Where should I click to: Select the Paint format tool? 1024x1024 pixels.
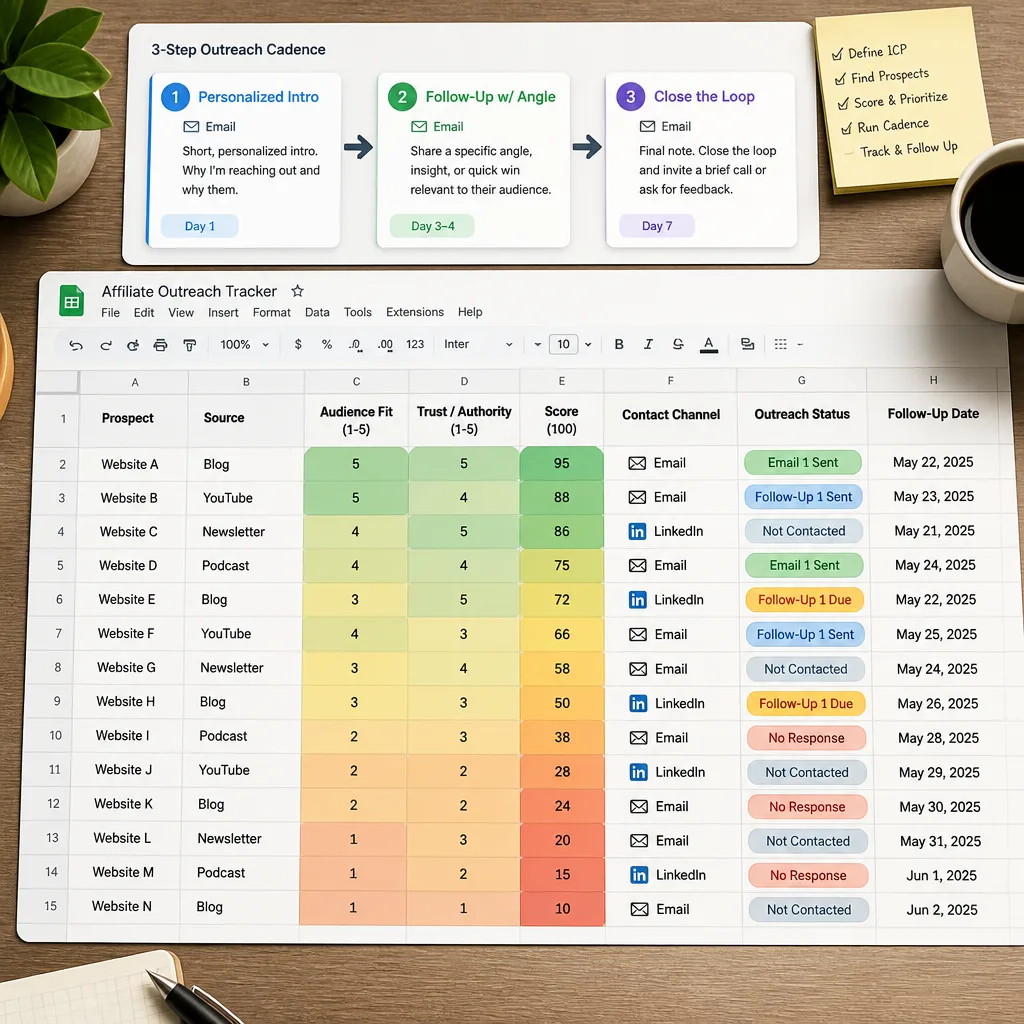[189, 345]
